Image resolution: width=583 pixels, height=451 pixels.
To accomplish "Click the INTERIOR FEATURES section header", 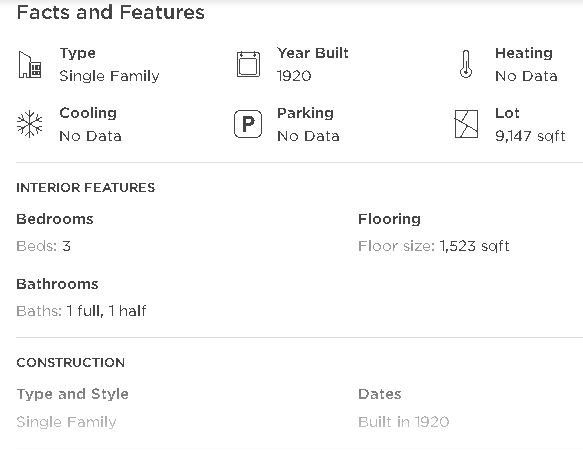I will pyautogui.click(x=86, y=187).
